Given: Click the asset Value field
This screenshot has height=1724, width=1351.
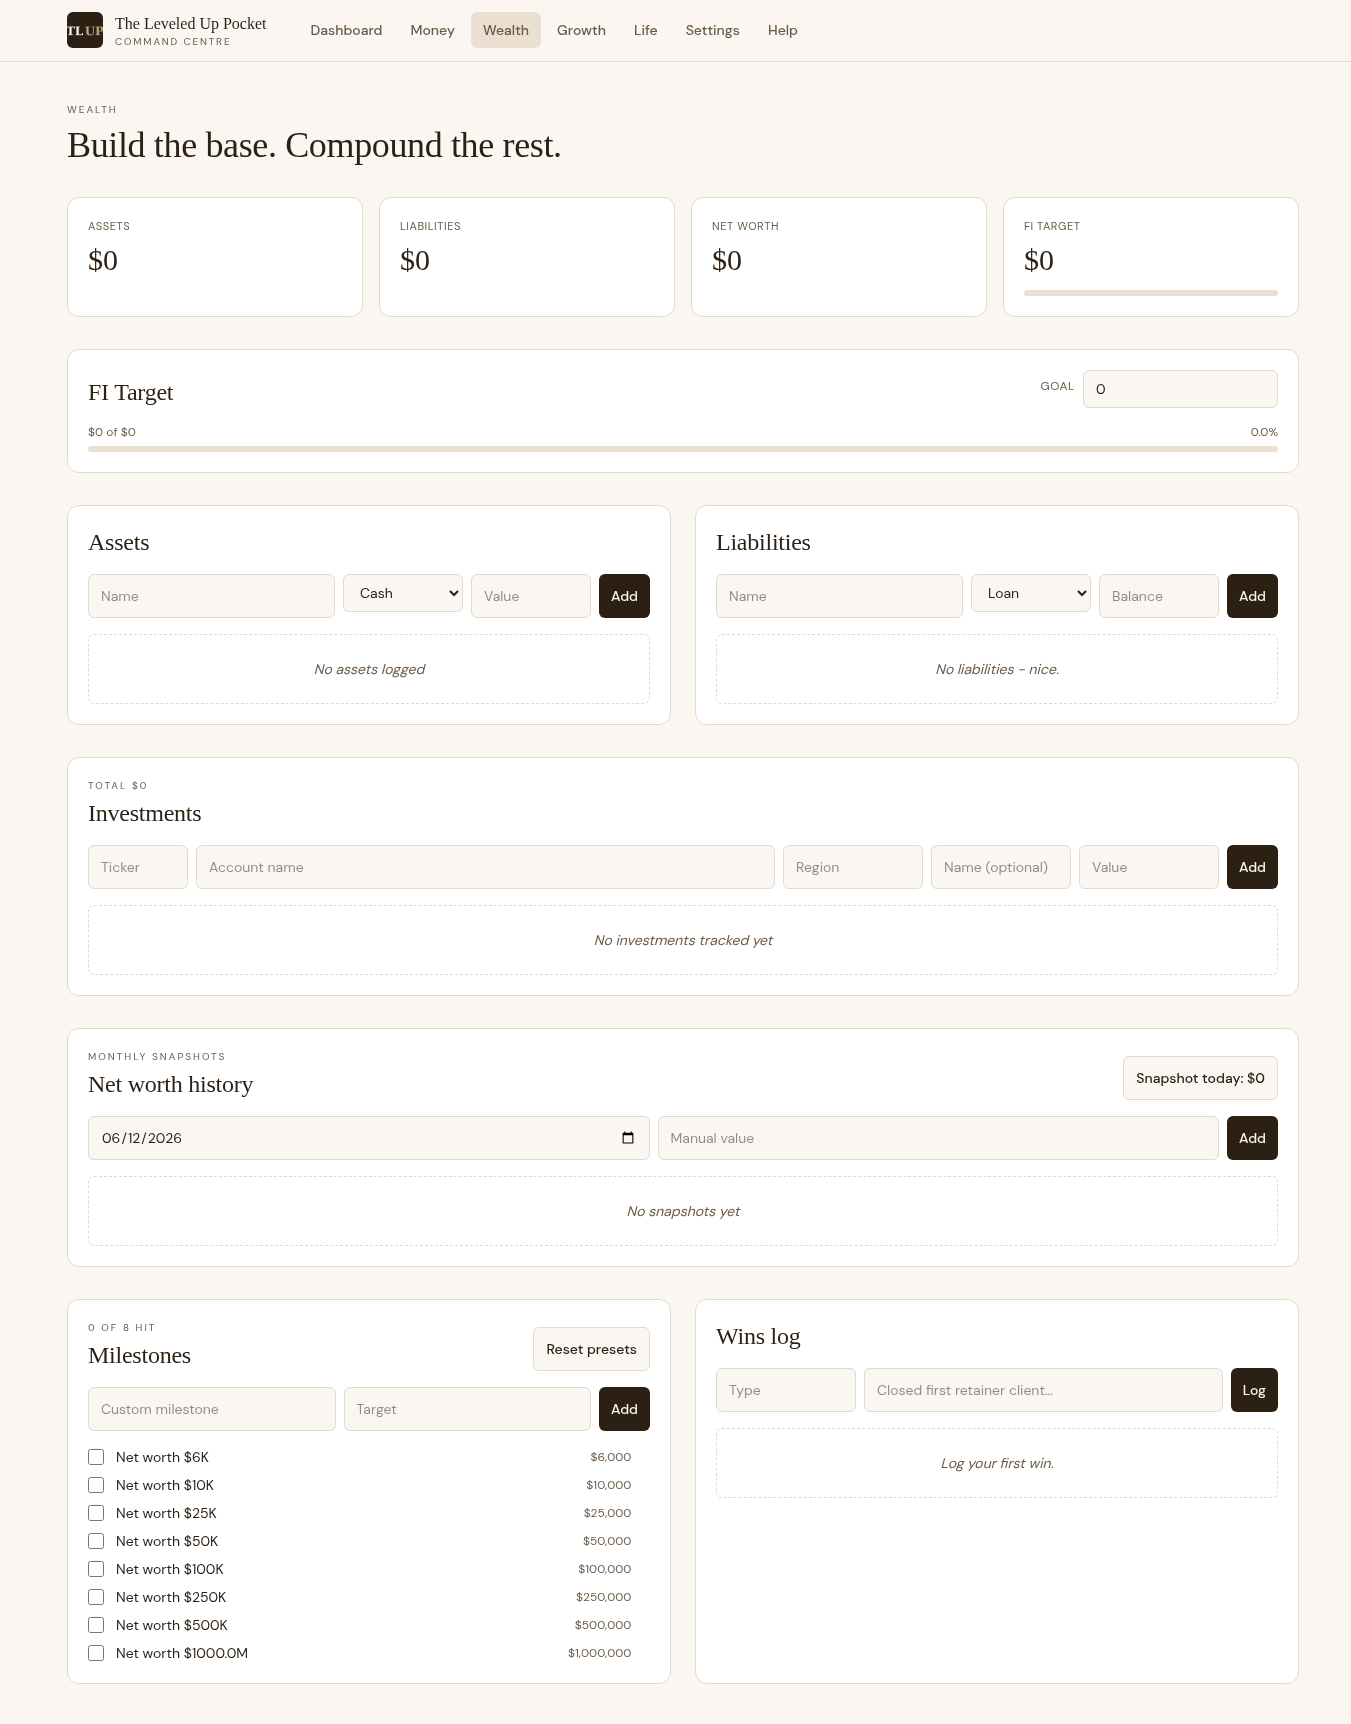Looking at the screenshot, I should pyautogui.click(x=531, y=596).
